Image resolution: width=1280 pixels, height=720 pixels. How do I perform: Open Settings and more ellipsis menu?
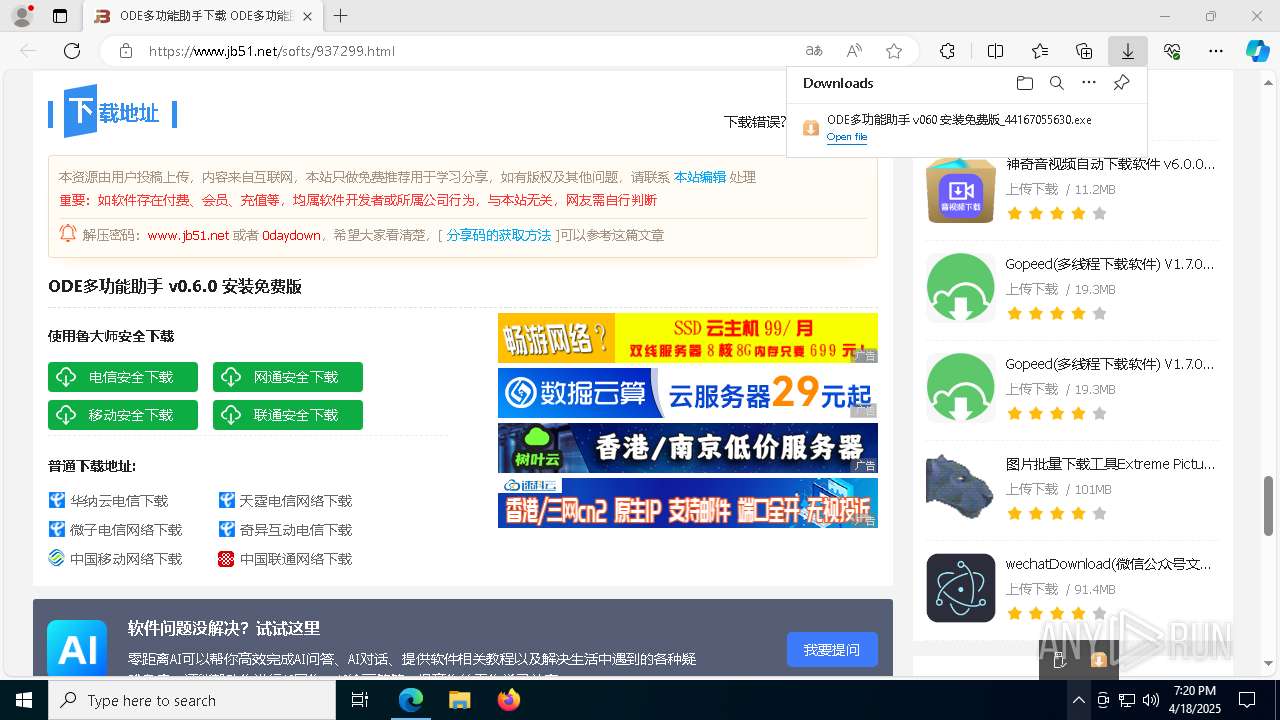[1216, 51]
